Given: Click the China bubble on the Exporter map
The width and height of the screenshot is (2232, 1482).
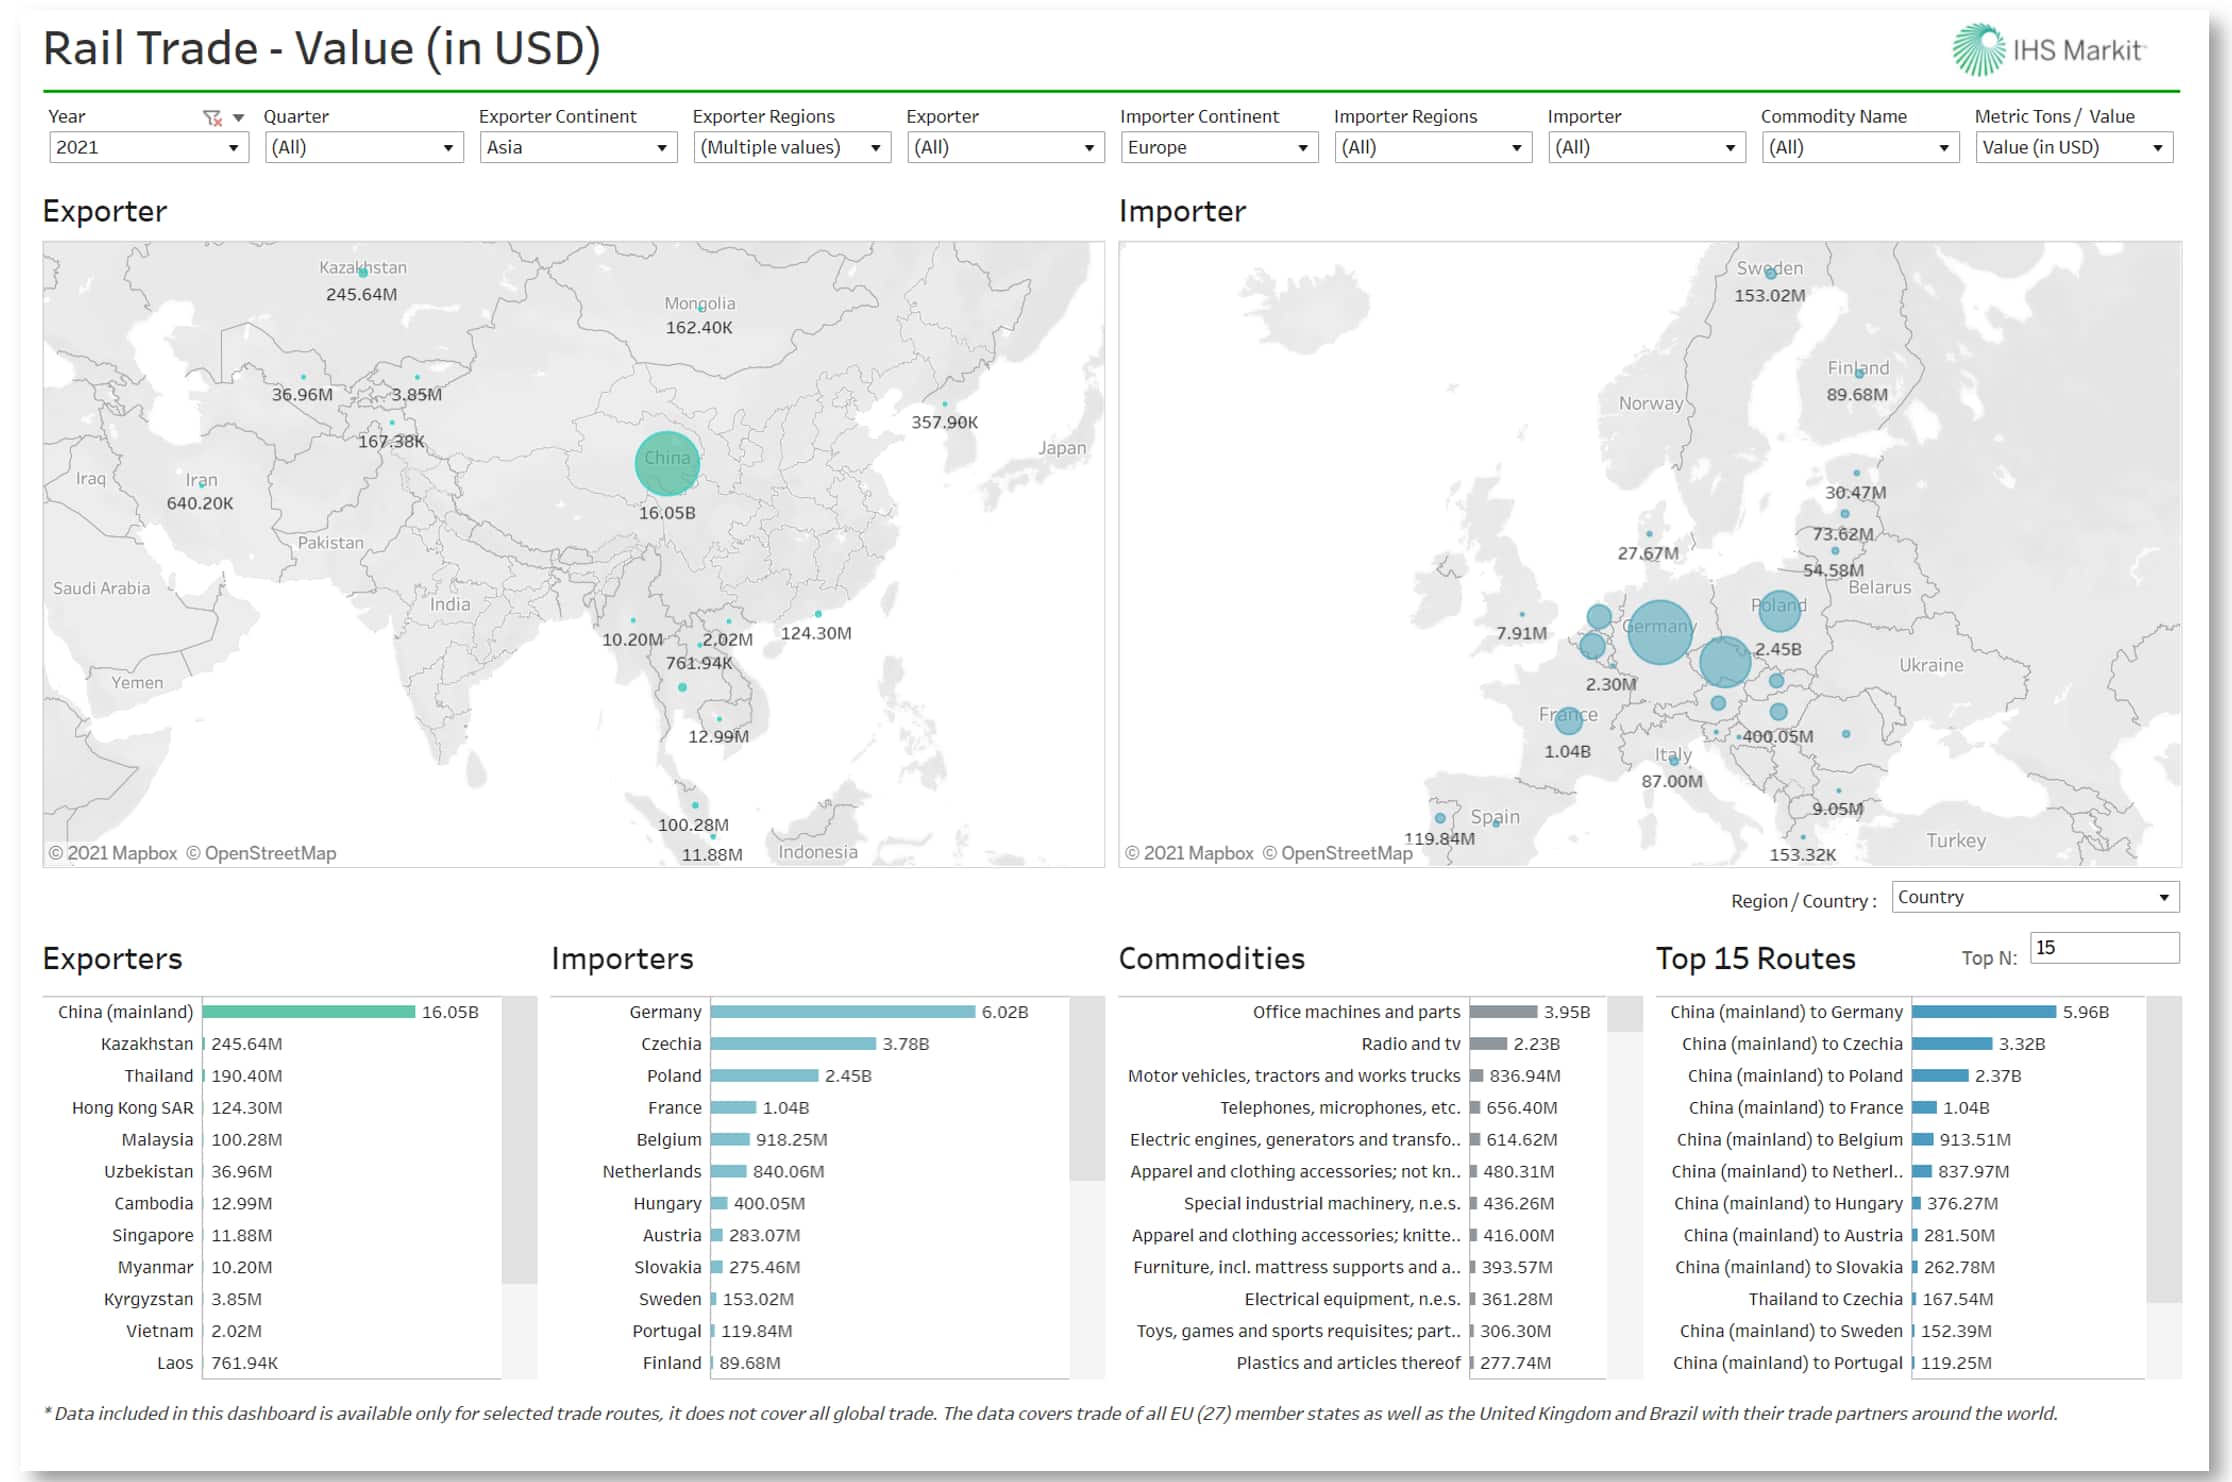Looking at the screenshot, I should click(x=667, y=463).
